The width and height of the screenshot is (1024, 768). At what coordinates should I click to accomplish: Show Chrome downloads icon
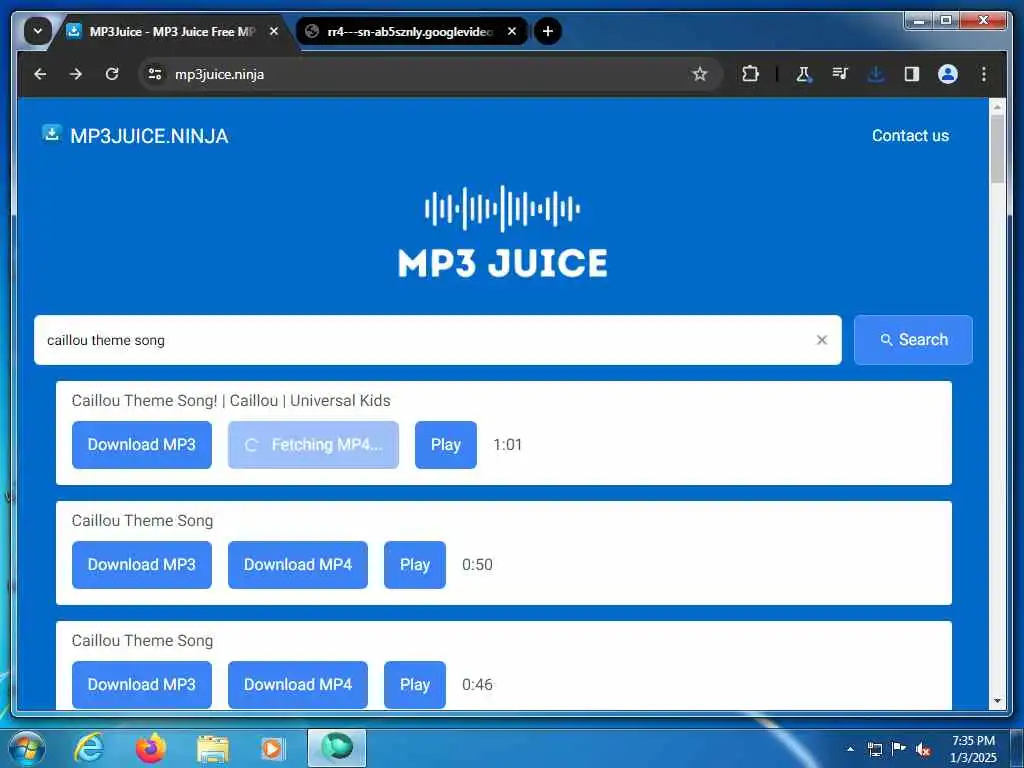point(875,74)
